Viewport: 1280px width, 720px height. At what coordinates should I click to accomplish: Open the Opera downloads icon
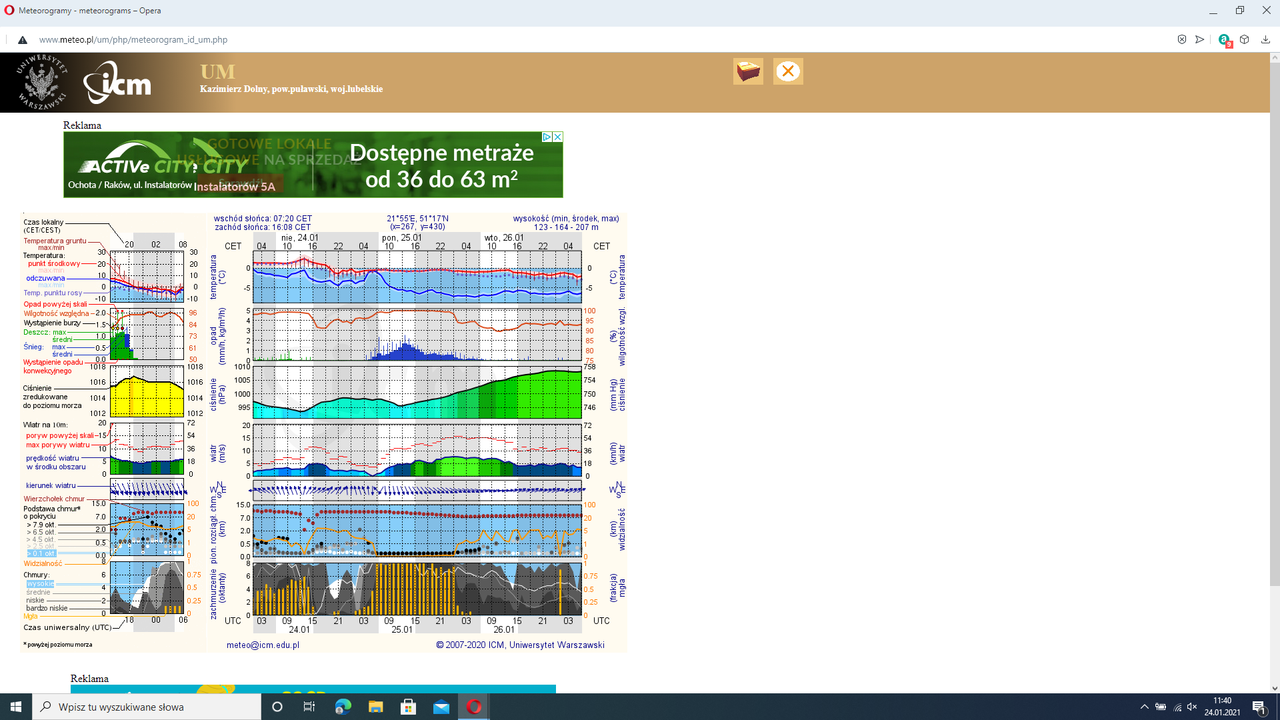click(x=1264, y=40)
